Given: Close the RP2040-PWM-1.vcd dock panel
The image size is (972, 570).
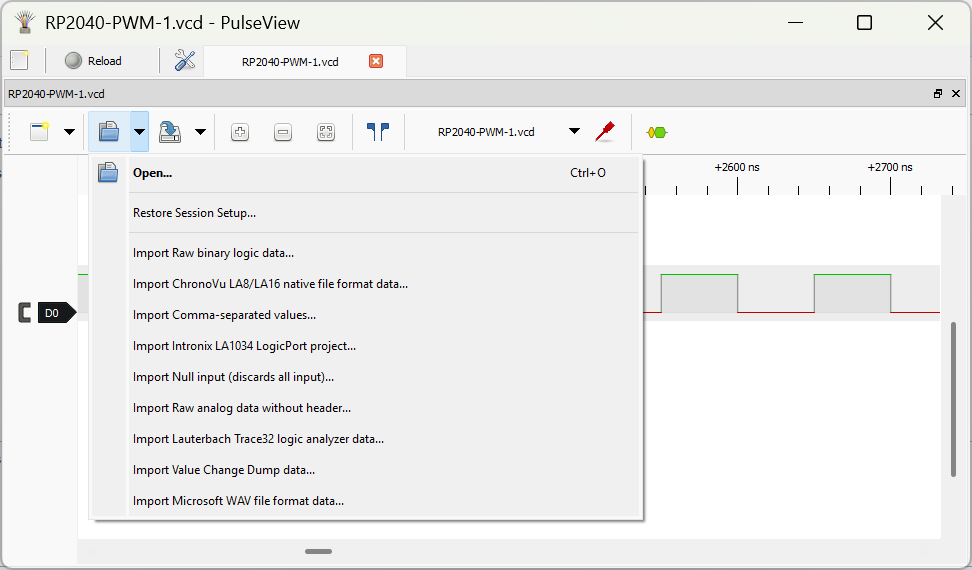Looking at the screenshot, I should (x=956, y=94).
